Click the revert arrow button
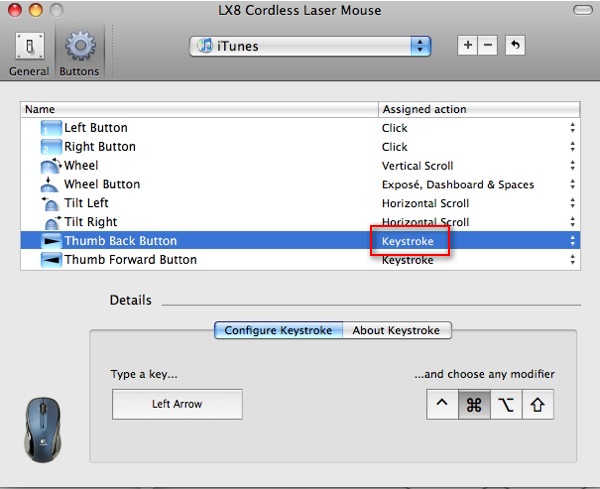600x489 pixels. click(515, 46)
